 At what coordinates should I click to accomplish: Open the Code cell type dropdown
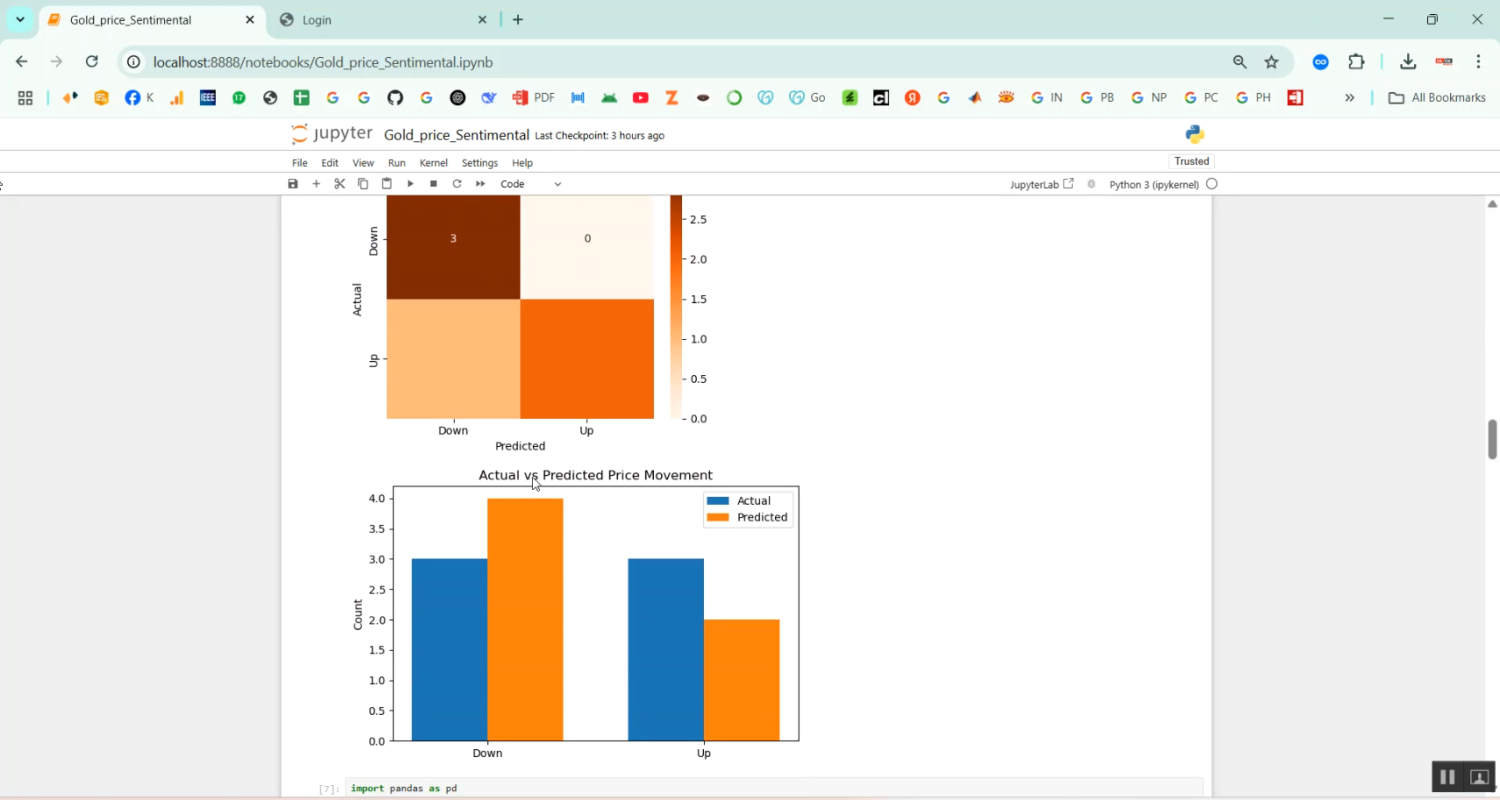(530, 184)
